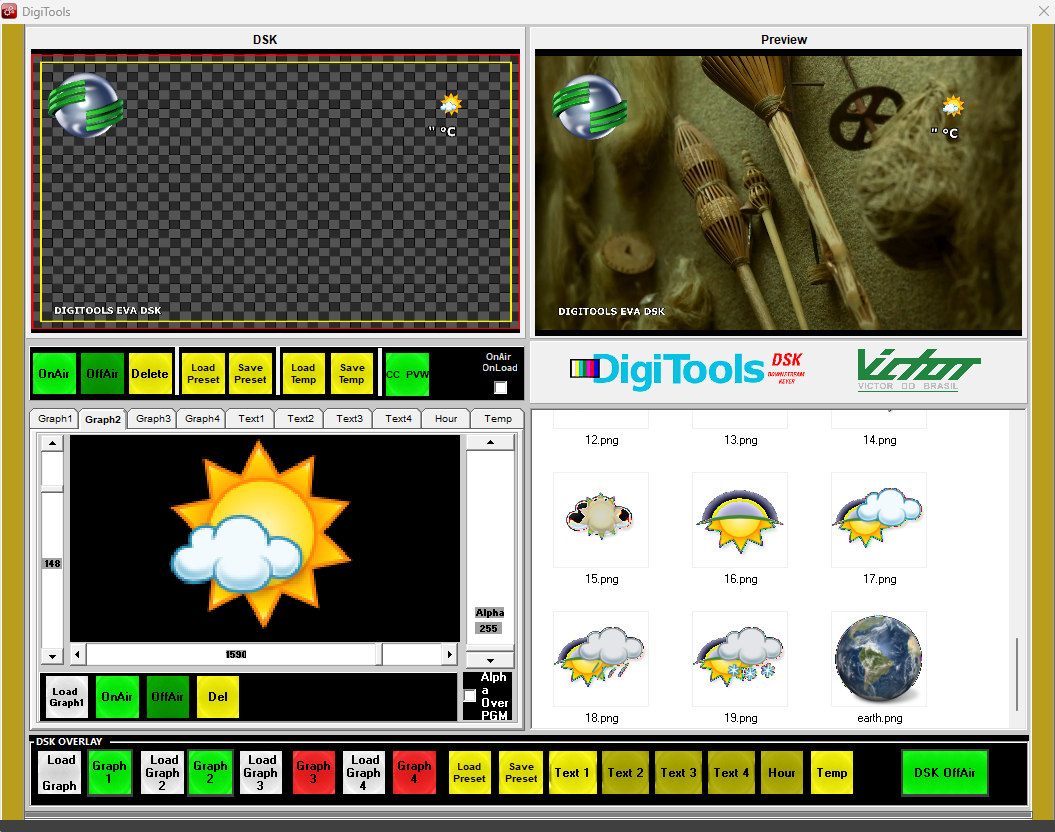Screen dimensions: 1055x832
Task: Click the globe logo in Preview
Action: pos(589,107)
